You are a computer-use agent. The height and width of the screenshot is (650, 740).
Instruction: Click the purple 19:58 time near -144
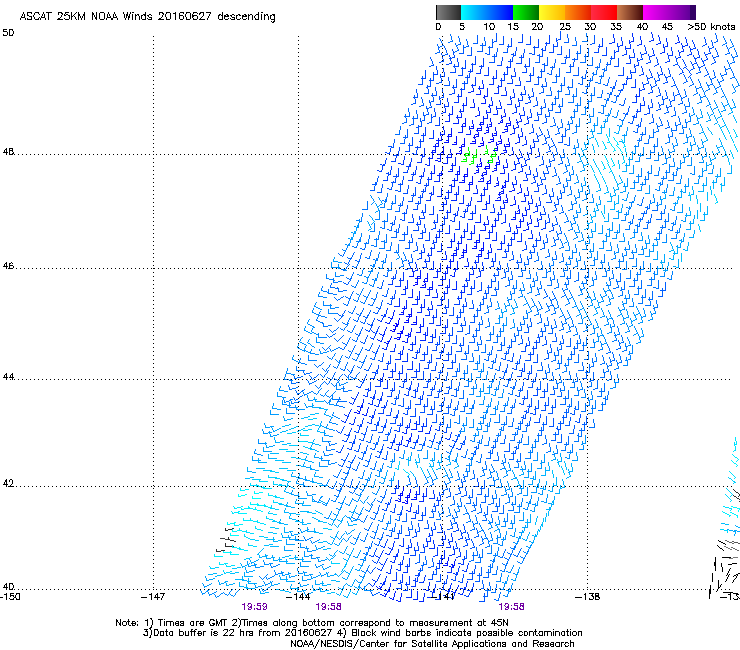(328, 607)
